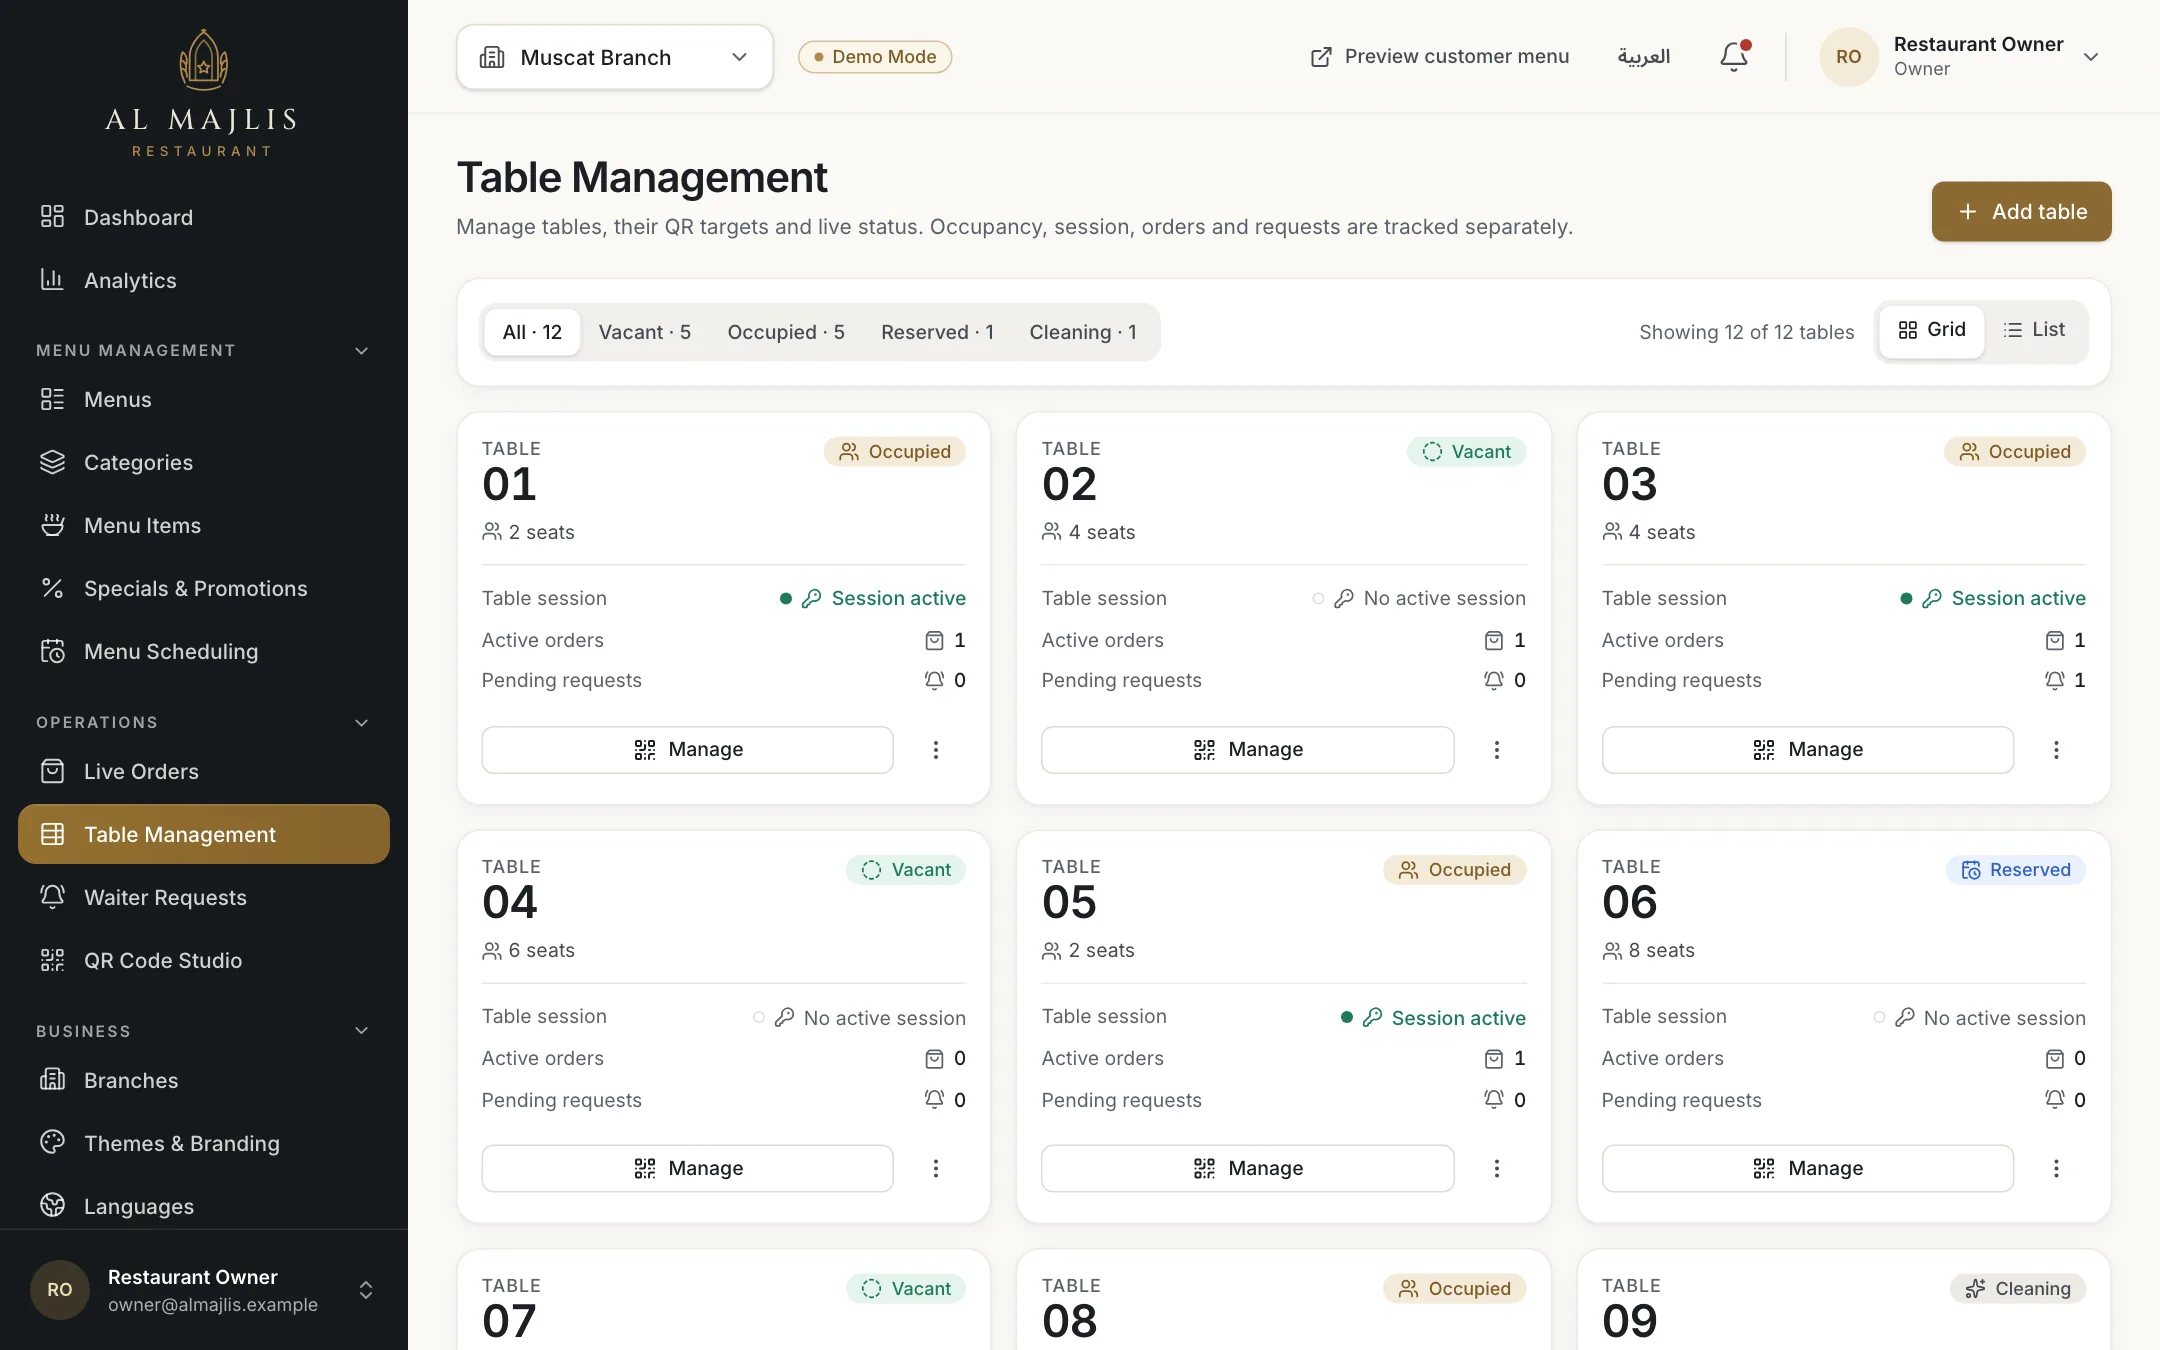Open the more options menu for Table 03
2160x1350 pixels.
coord(2056,750)
